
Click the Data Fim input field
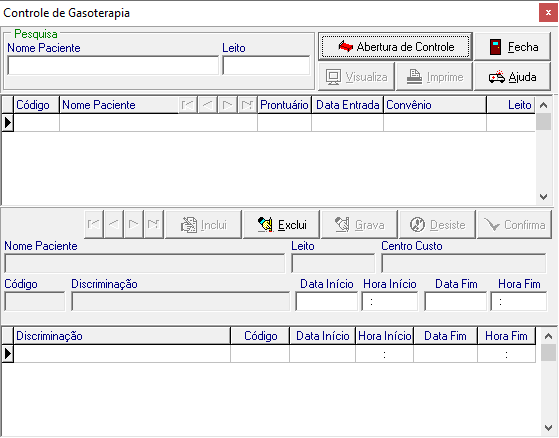click(x=456, y=302)
